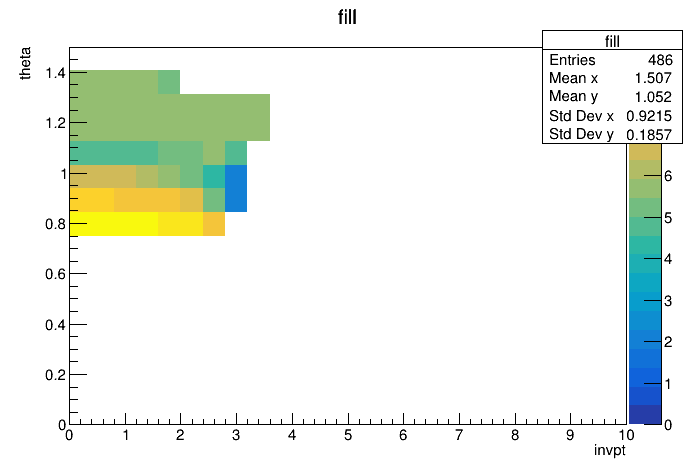Screen dimensions: 696x472
Task: Select y-axis tick label 0.4
Action: click(55, 325)
